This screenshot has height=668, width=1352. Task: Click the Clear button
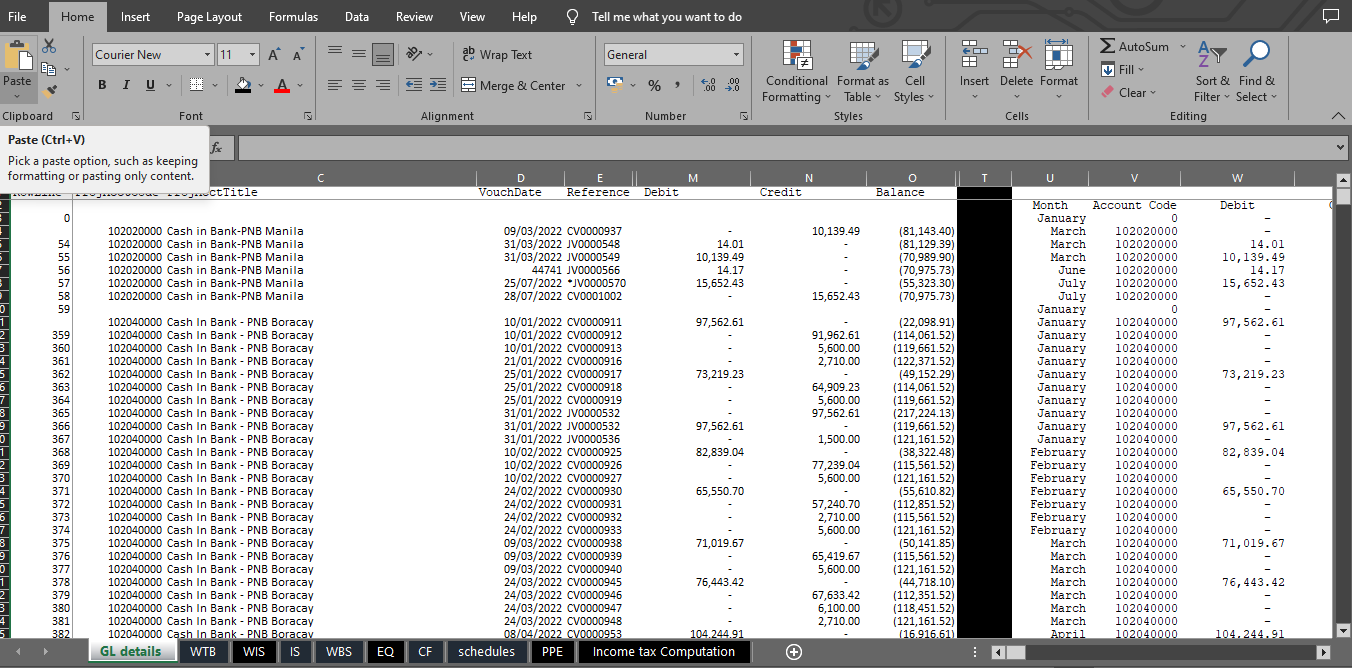pyautogui.click(x=1128, y=93)
